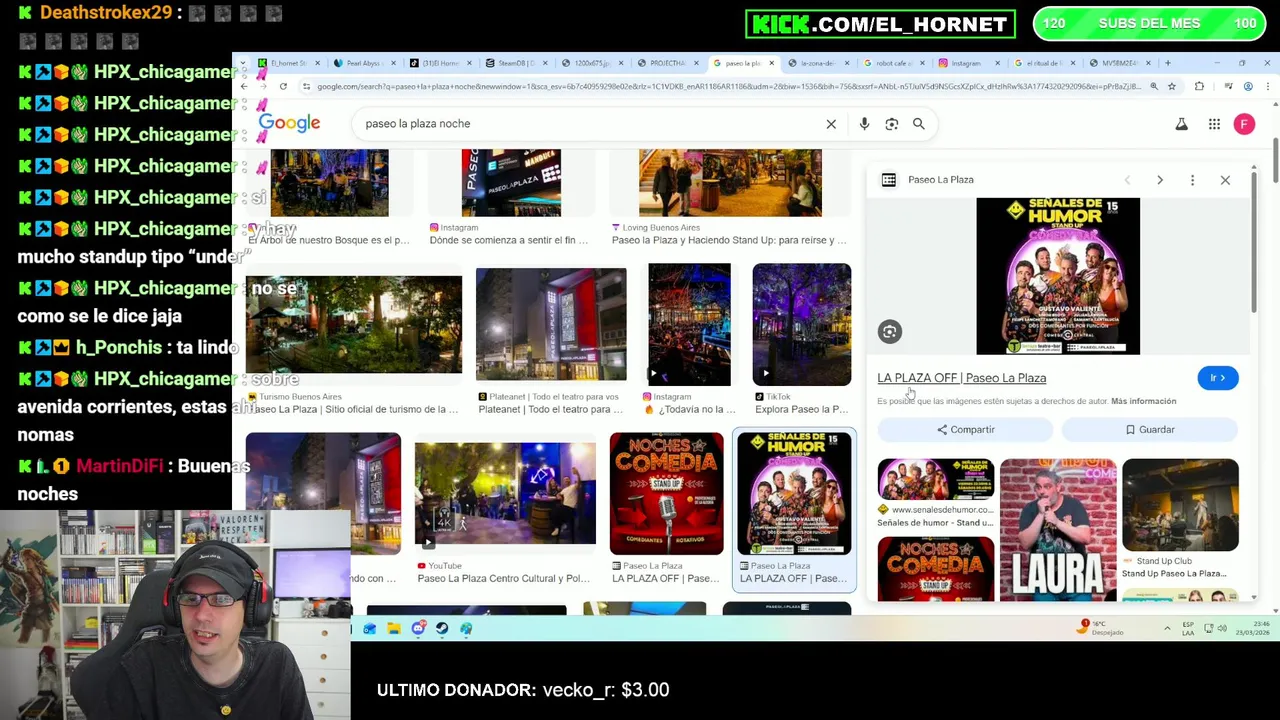Screen dimensions: 1280x720
Task: Open senalesdehumor.com related image
Action: pos(936,479)
